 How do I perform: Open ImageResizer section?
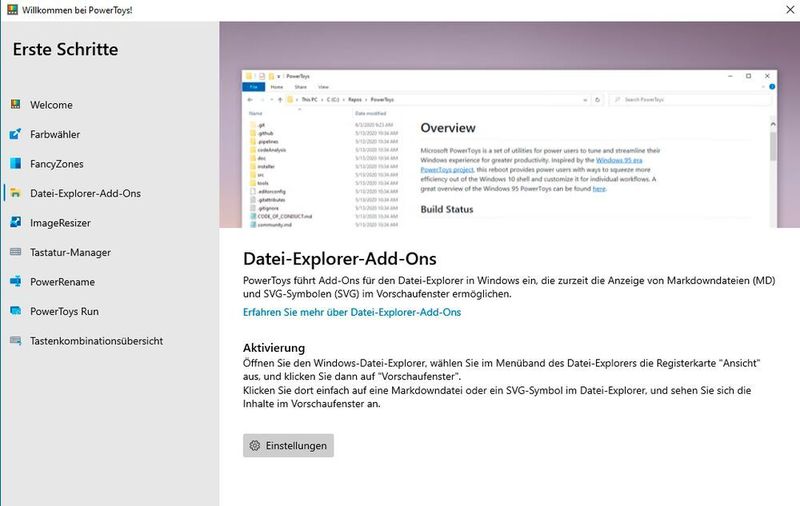click(110, 223)
